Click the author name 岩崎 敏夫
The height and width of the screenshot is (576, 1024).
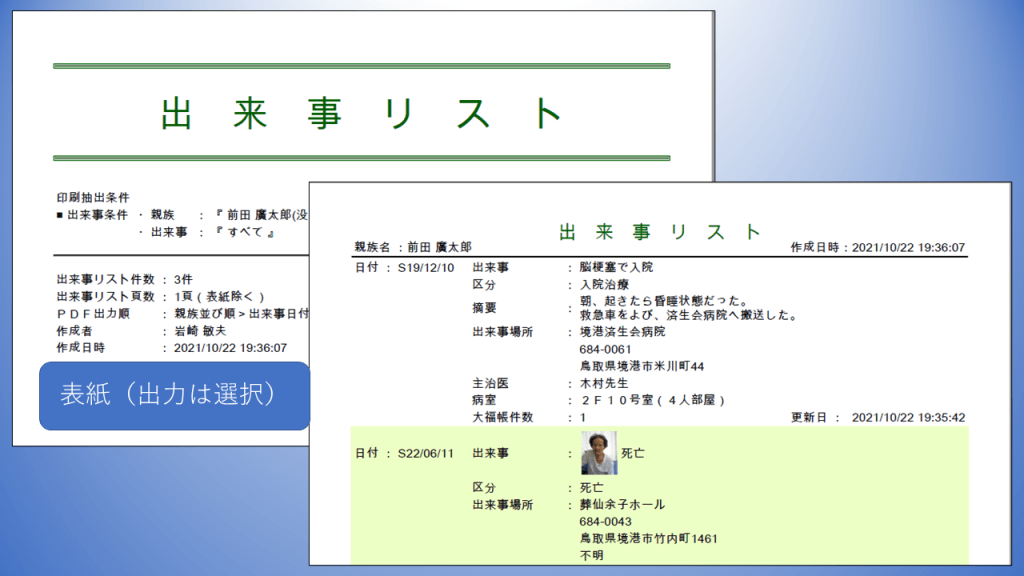click(x=195, y=330)
